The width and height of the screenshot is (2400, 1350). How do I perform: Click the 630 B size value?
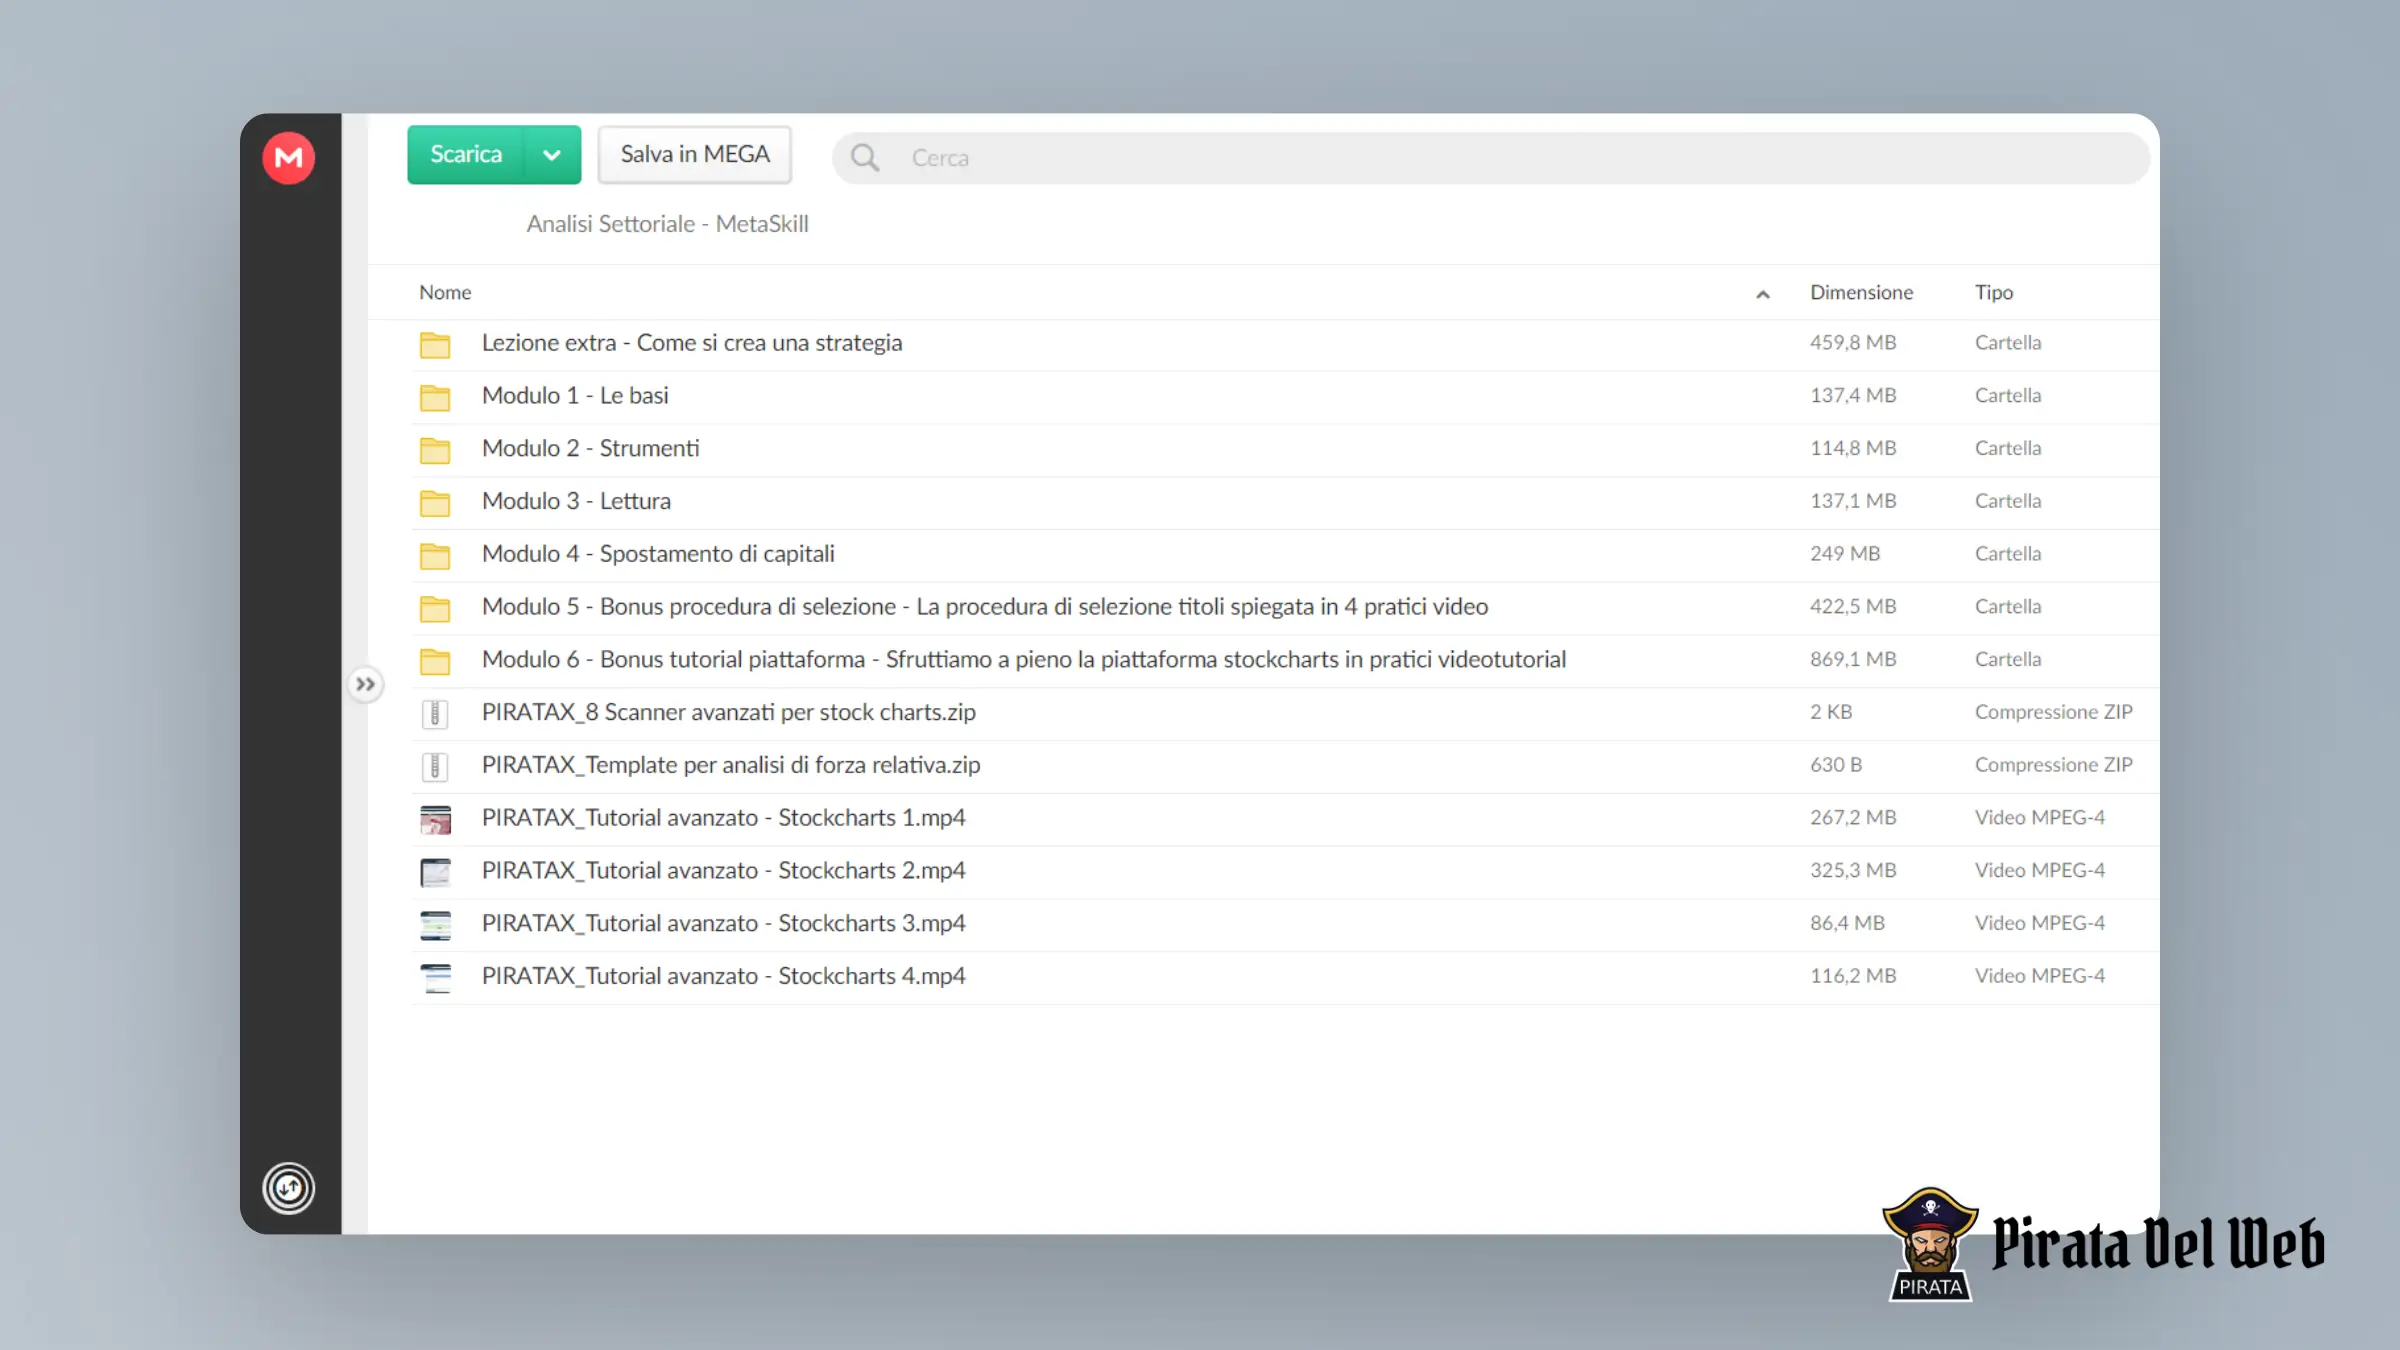tap(1836, 765)
